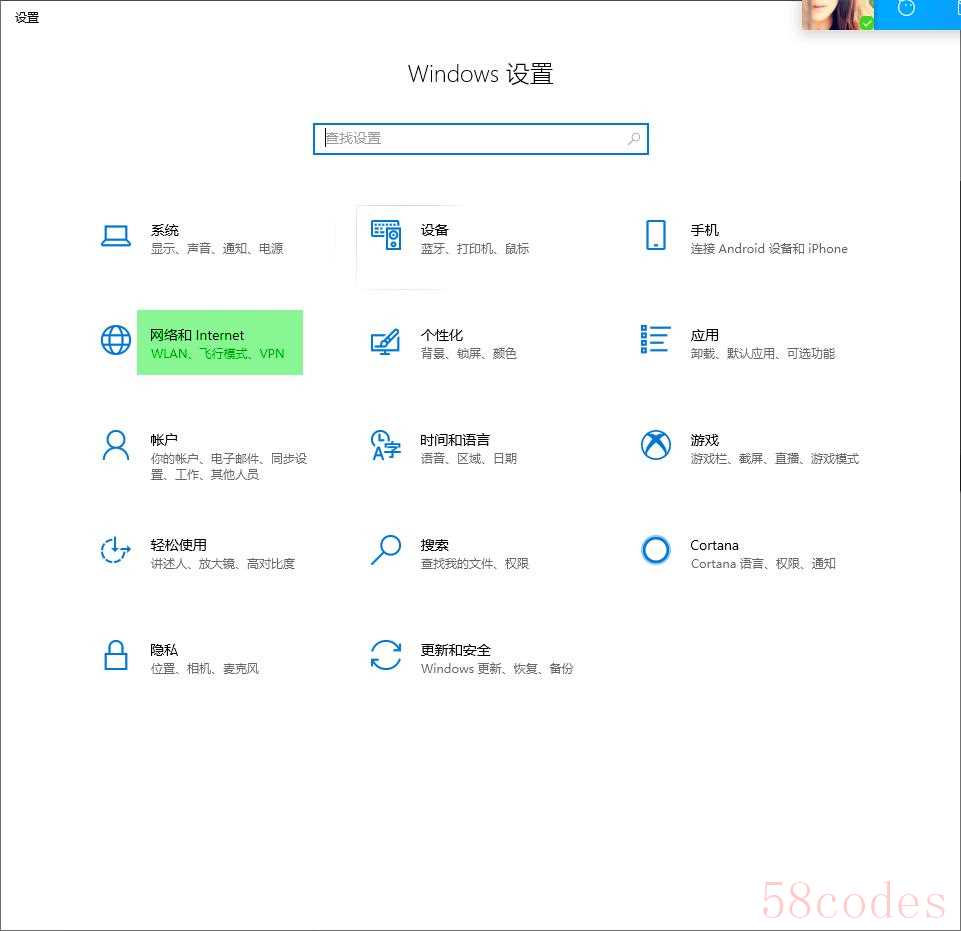Click 蓝牙、打印机、鼠标 description

click(x=475, y=248)
